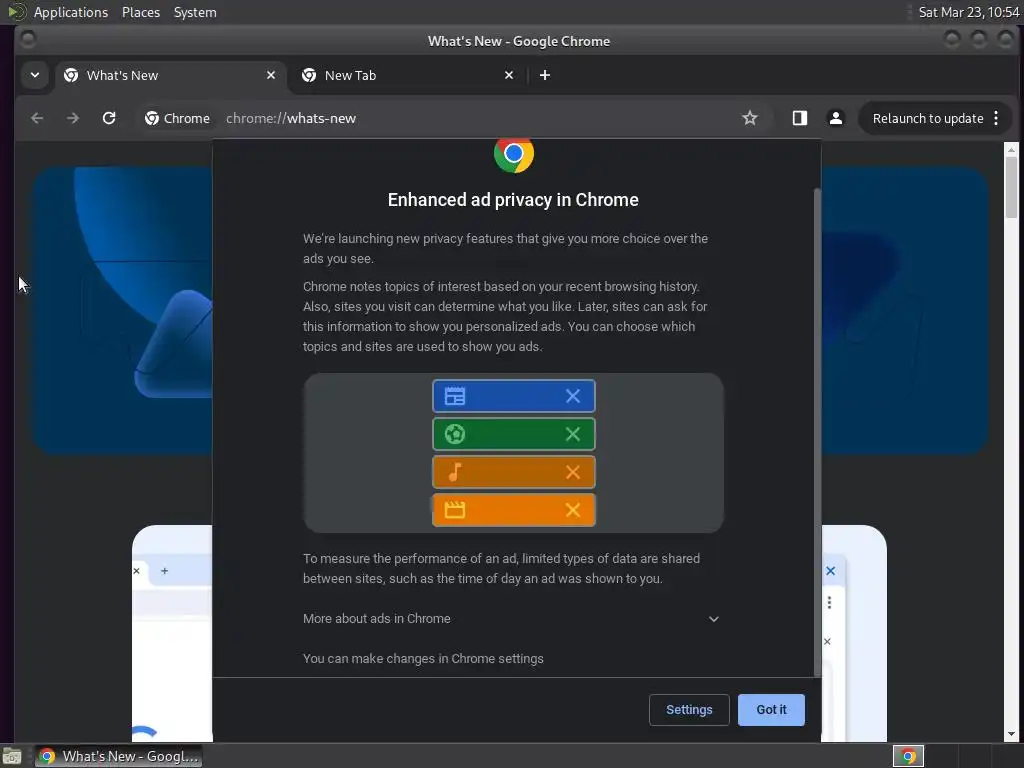Click the Got it button

pos(771,709)
